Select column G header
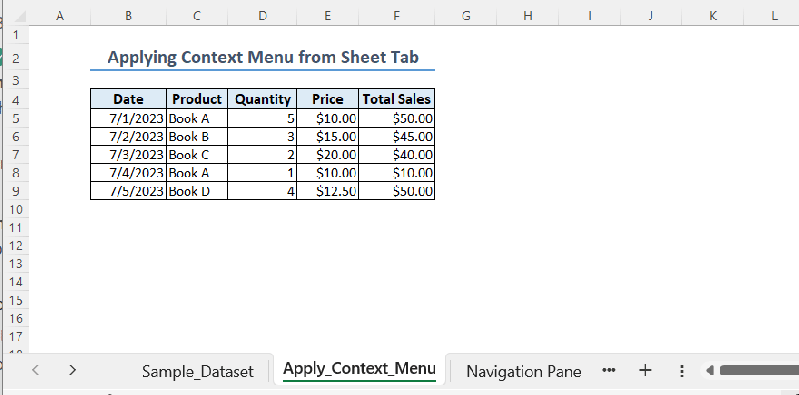The width and height of the screenshot is (799, 395). pyautogui.click(x=466, y=16)
